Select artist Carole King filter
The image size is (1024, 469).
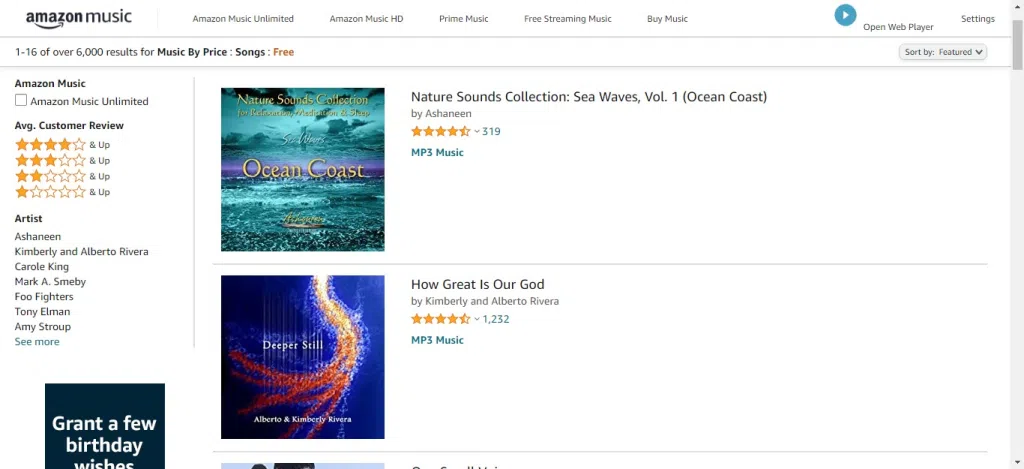pos(42,267)
